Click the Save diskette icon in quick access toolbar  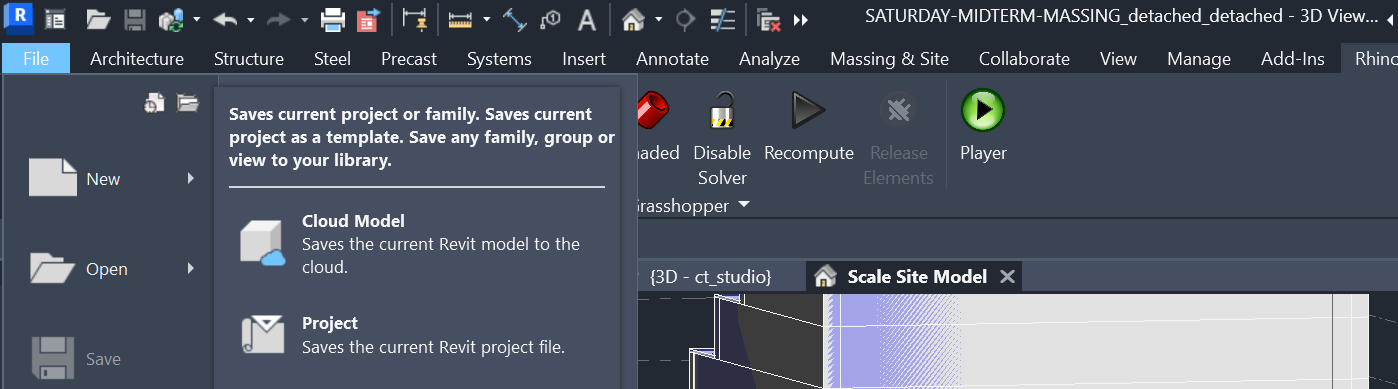pos(135,19)
